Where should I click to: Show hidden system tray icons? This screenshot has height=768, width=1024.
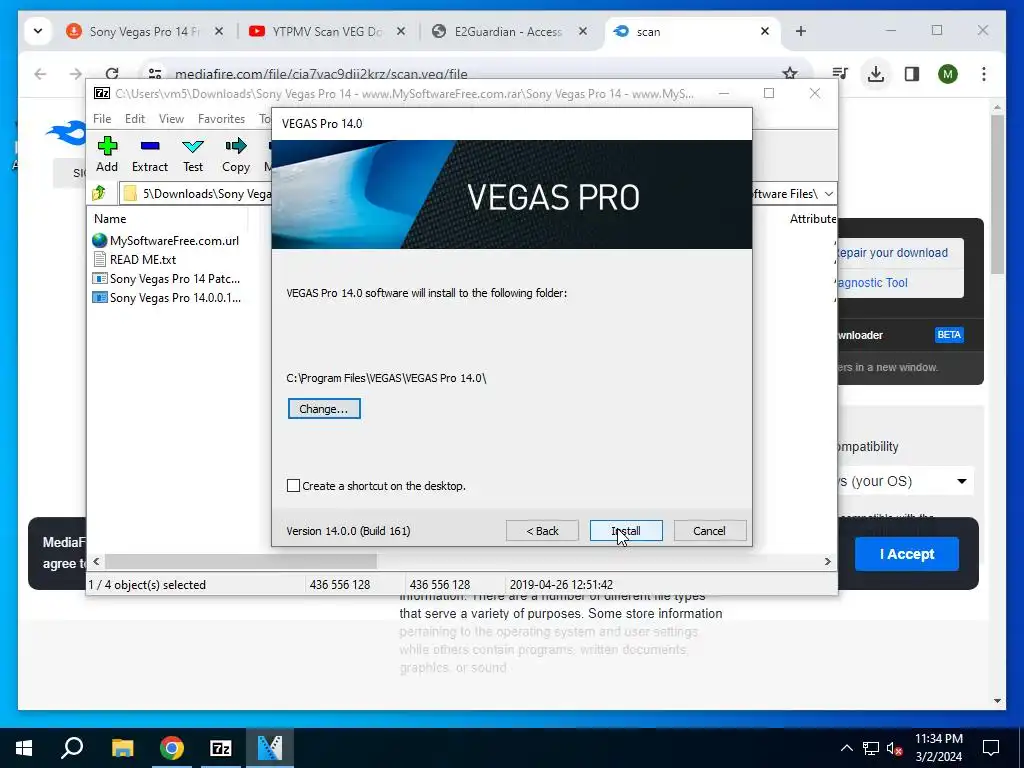pyautogui.click(x=846, y=748)
